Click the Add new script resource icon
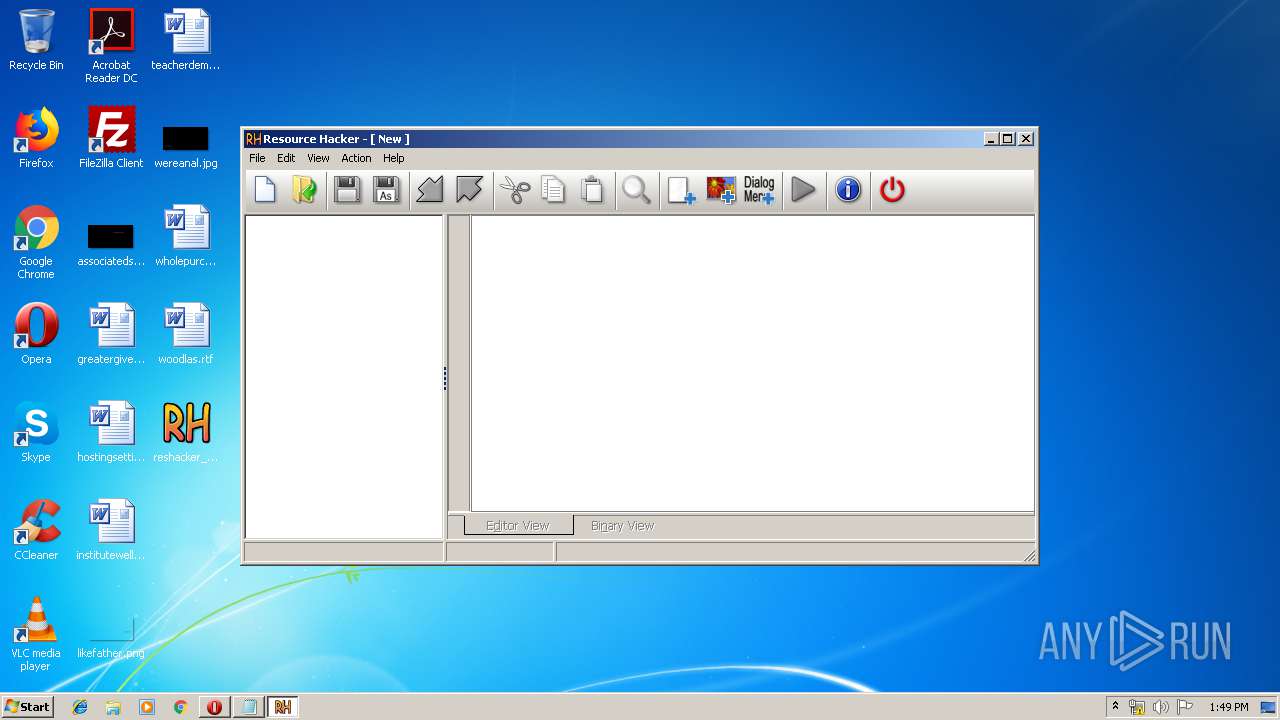 click(681, 189)
